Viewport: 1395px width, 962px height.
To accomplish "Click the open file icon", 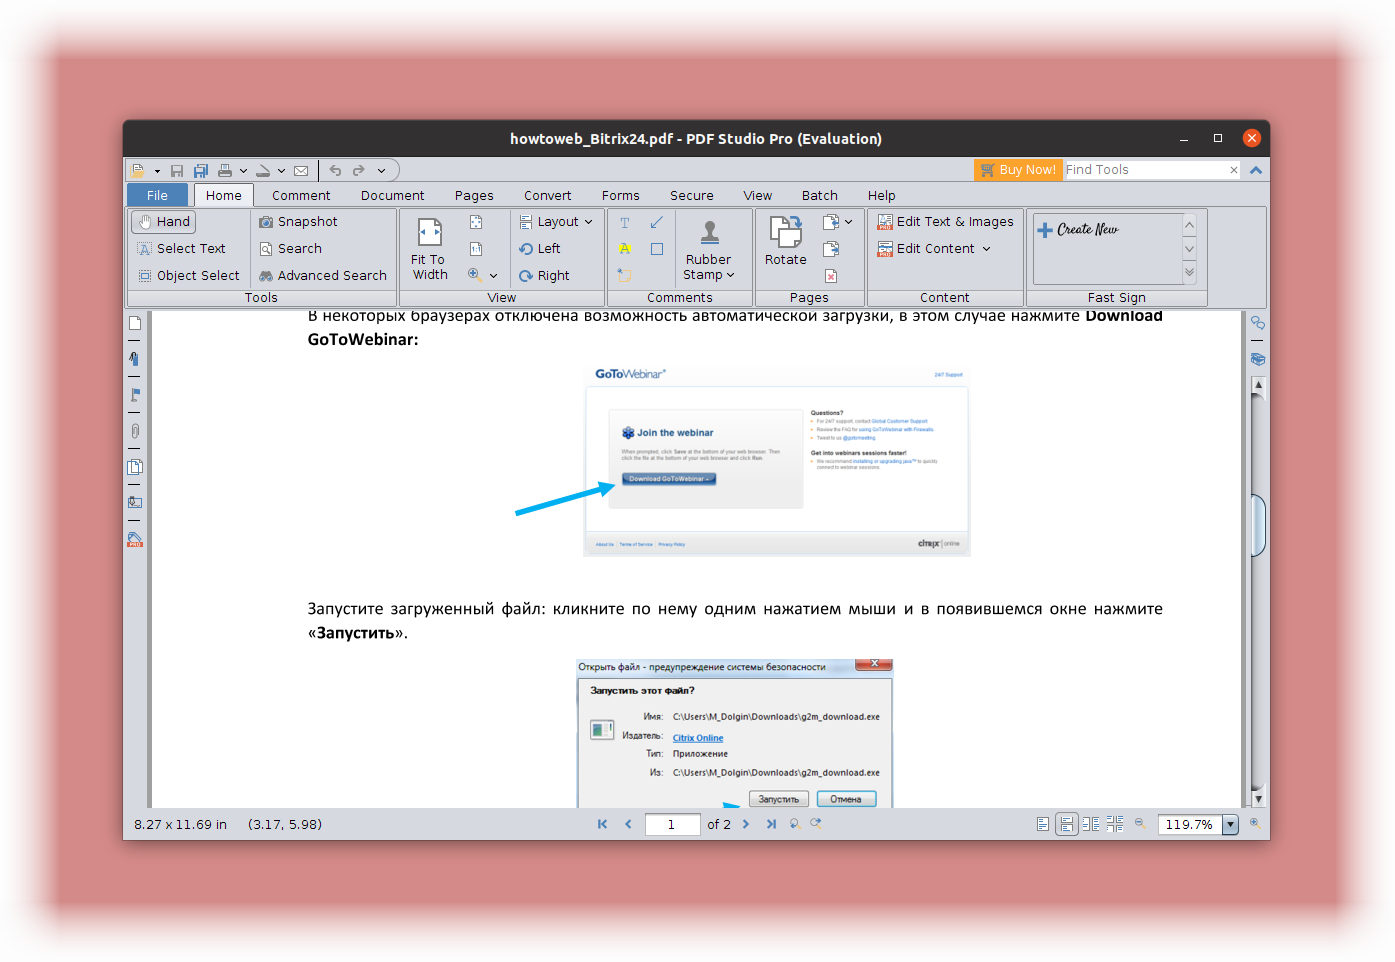I will click(138, 170).
